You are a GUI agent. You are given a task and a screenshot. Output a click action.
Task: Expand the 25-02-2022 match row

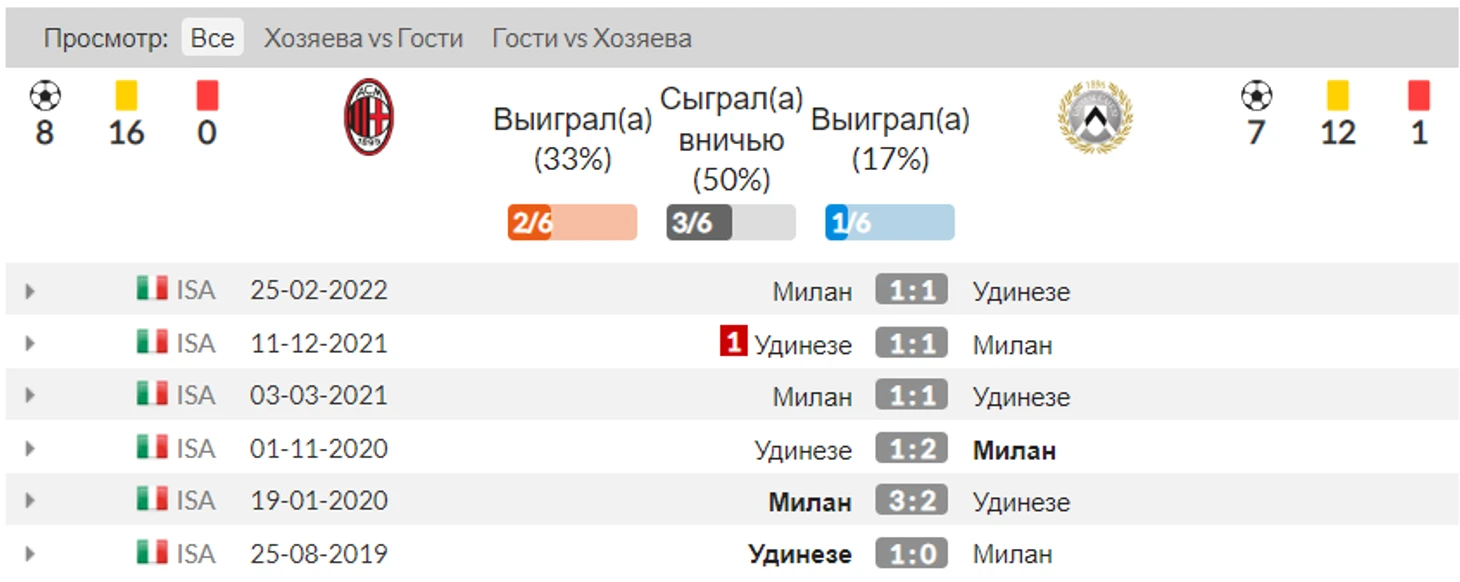pyautogui.click(x=30, y=292)
